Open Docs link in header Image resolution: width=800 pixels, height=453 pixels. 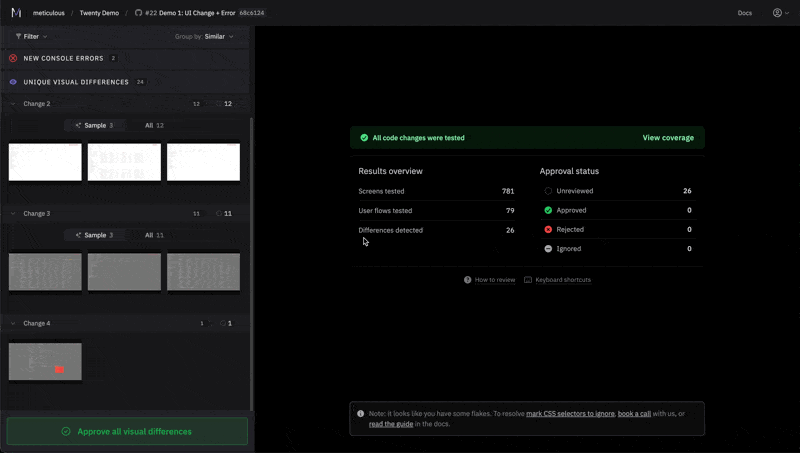click(744, 13)
